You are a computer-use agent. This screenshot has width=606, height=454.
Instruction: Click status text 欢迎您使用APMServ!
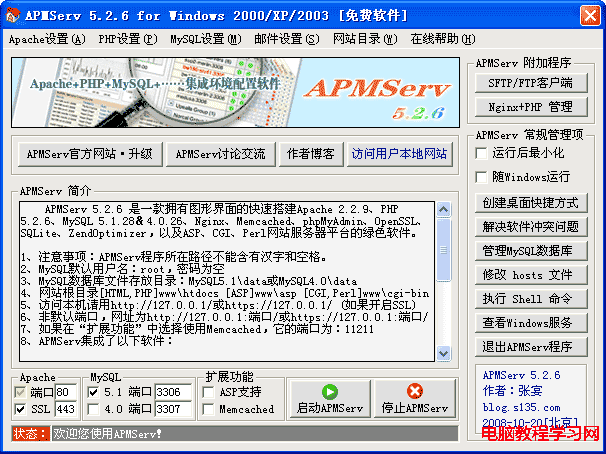107,434
